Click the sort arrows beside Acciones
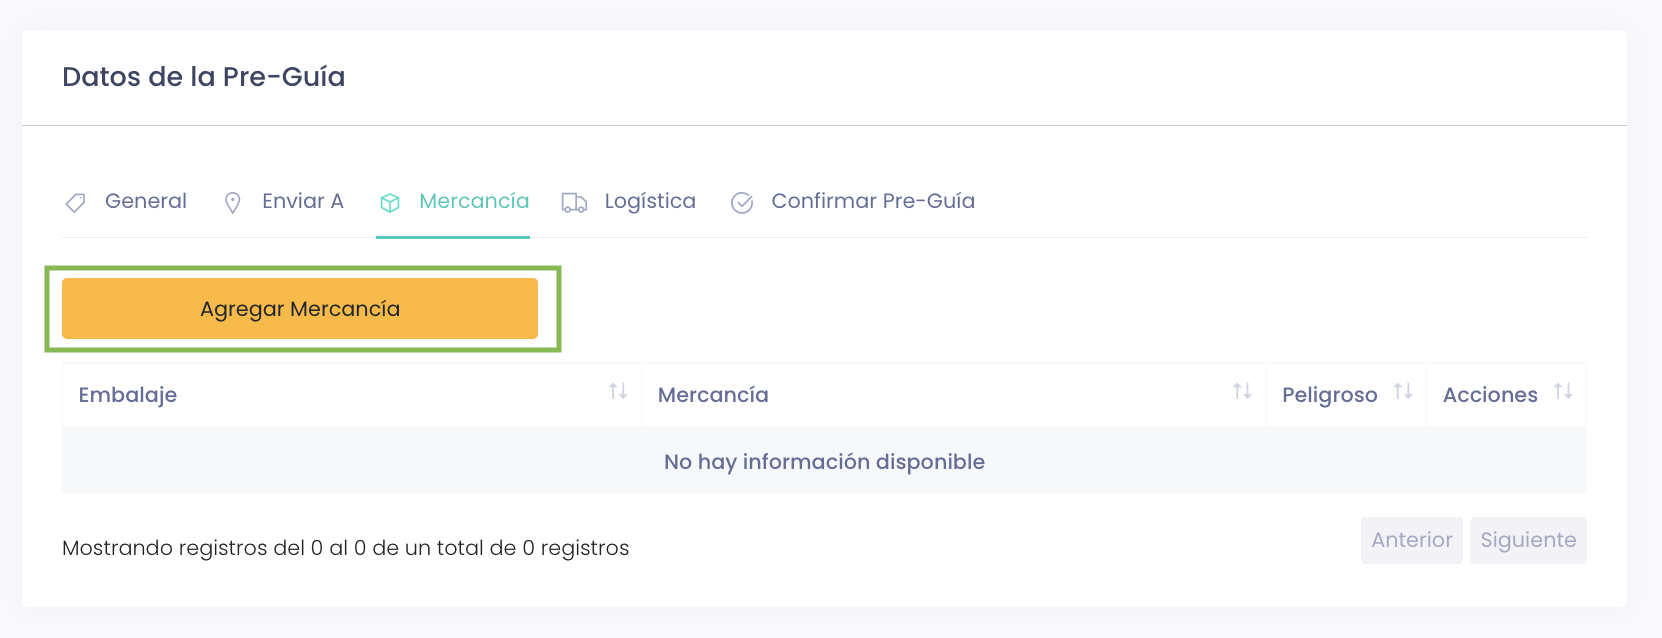 tap(1563, 392)
